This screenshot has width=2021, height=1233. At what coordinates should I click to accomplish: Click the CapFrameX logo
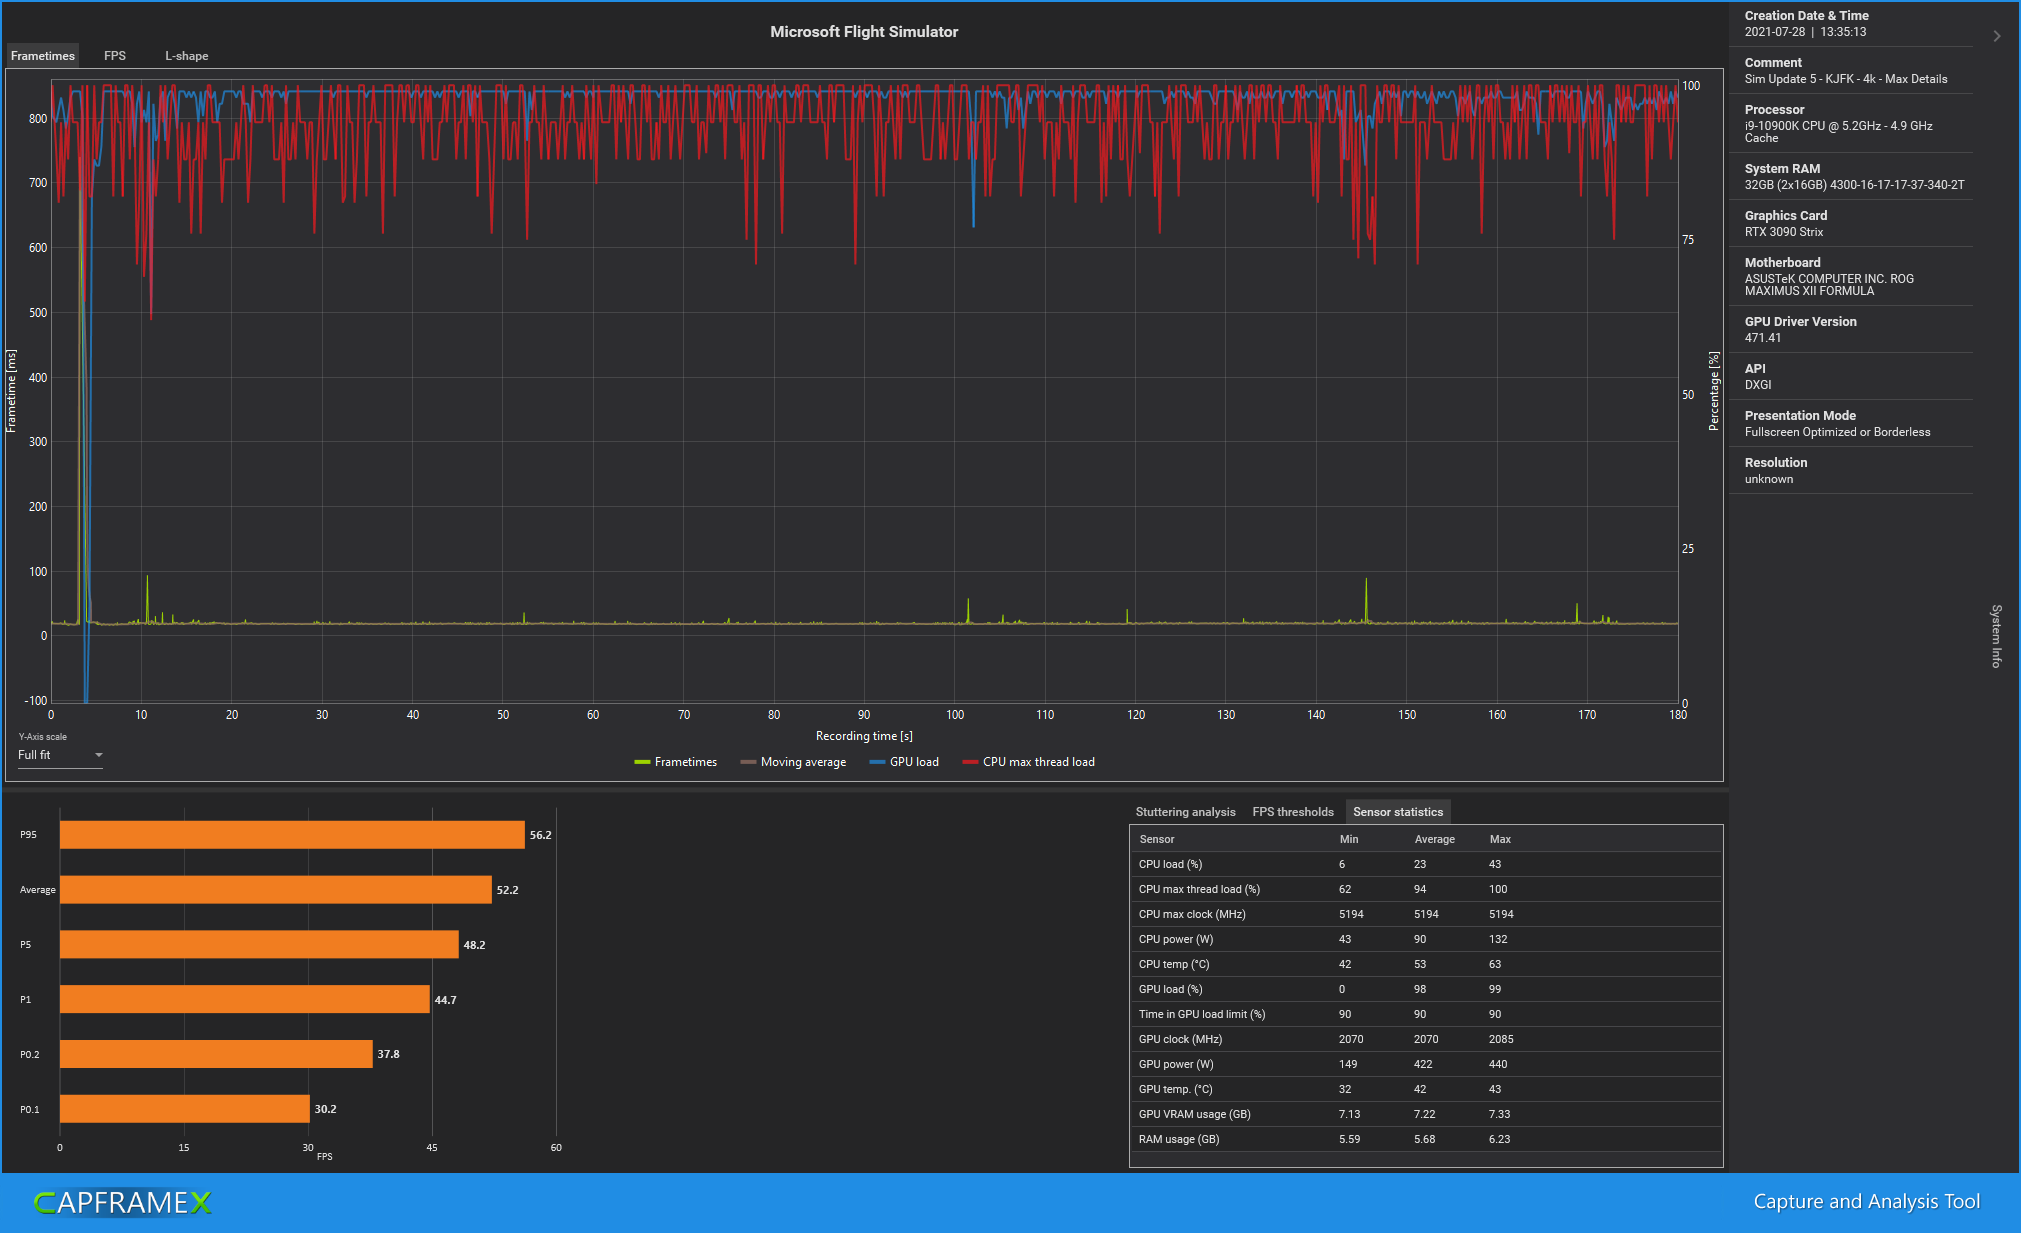coord(122,1202)
